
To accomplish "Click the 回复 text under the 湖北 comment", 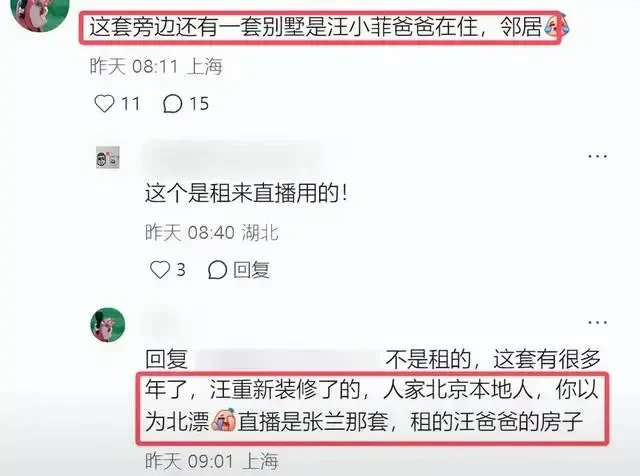I will click(x=251, y=269).
